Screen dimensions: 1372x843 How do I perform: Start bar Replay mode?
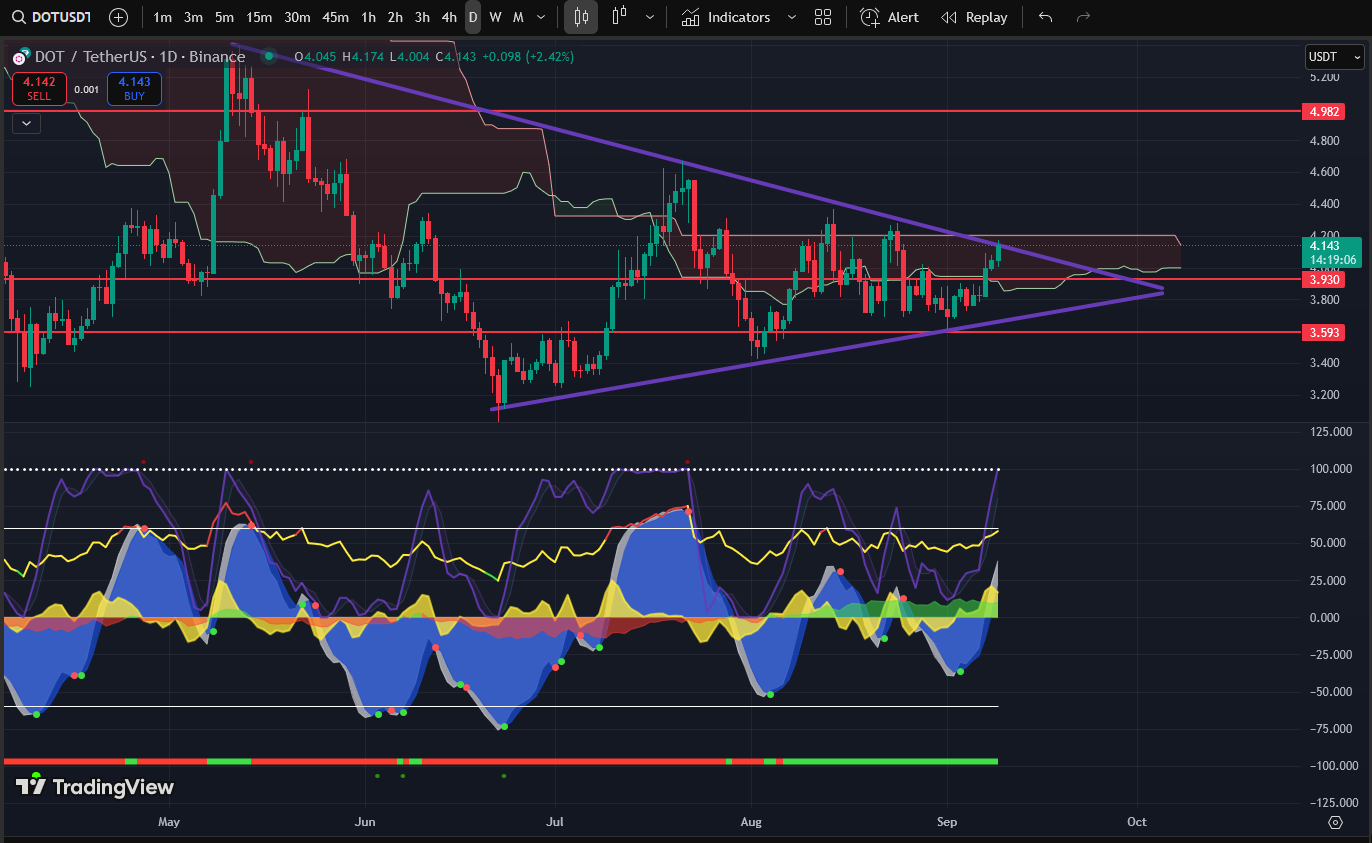point(975,17)
